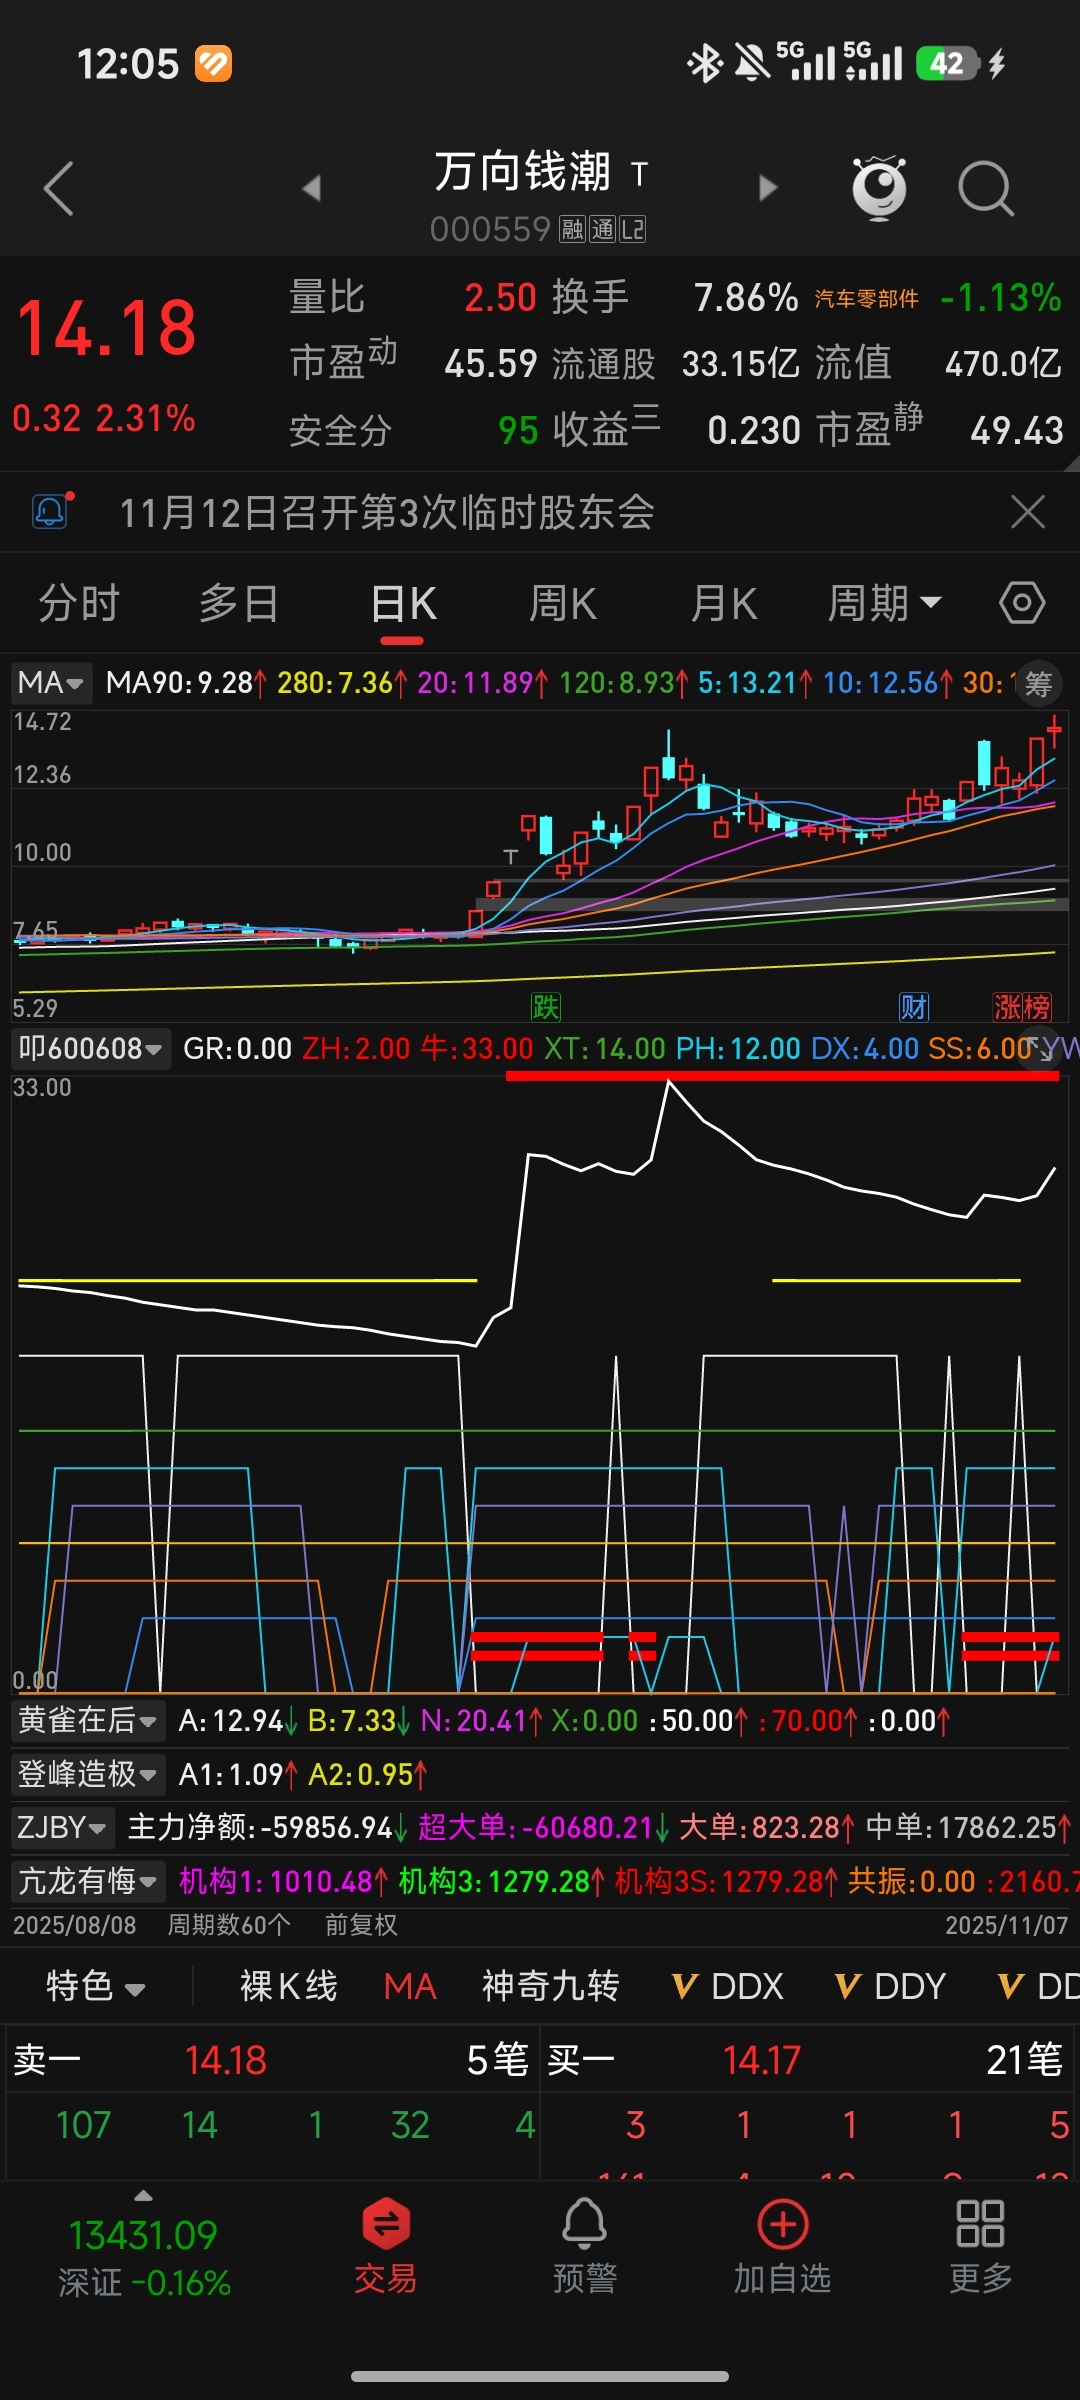Tap 周期数60个 period count

pos(229,1925)
